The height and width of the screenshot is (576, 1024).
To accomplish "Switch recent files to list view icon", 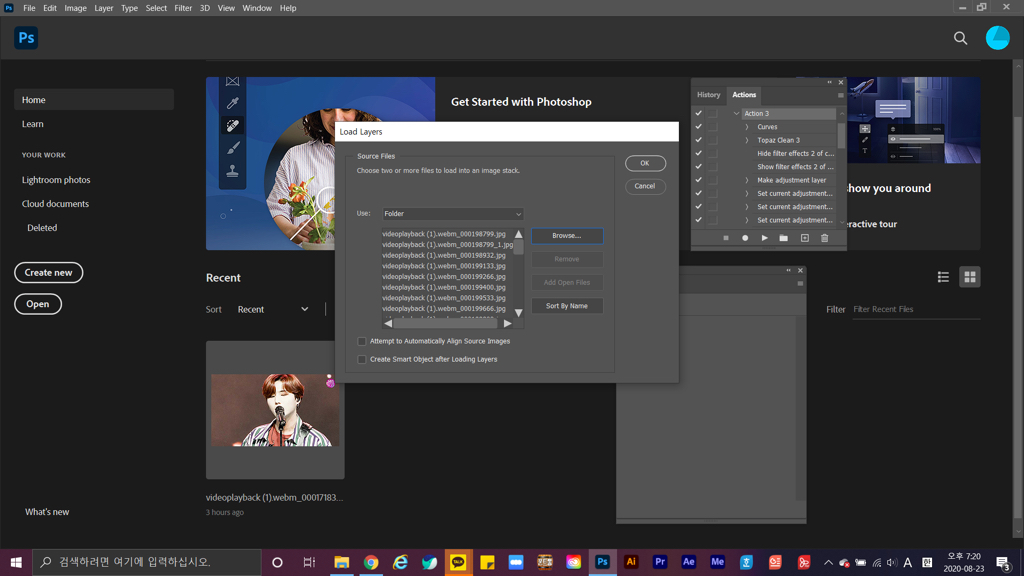I will [x=943, y=277].
